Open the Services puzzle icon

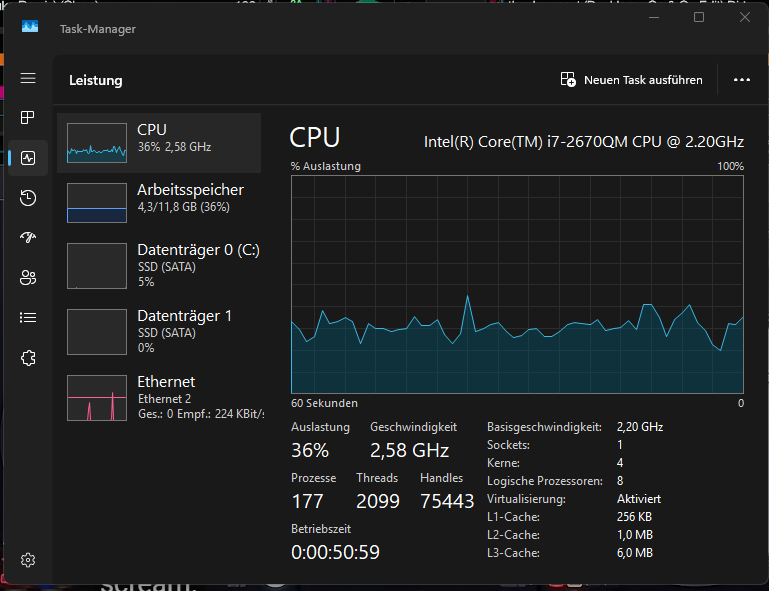[x=28, y=358]
